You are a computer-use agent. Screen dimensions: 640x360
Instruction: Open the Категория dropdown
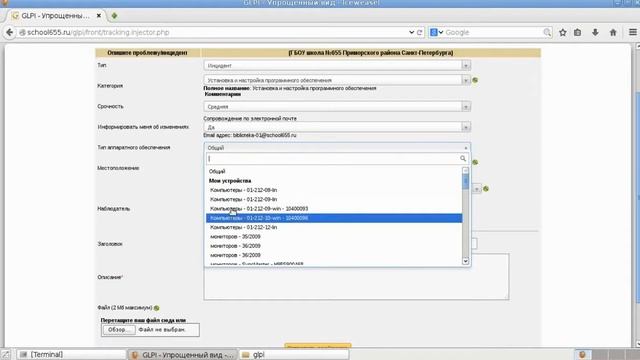click(337, 80)
